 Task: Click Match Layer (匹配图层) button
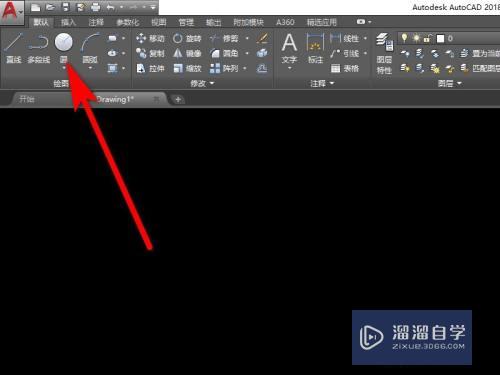click(480, 68)
